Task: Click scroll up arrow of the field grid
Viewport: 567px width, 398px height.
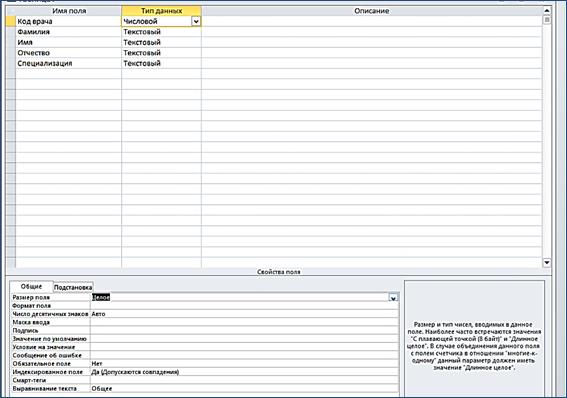Action: tap(547, 10)
